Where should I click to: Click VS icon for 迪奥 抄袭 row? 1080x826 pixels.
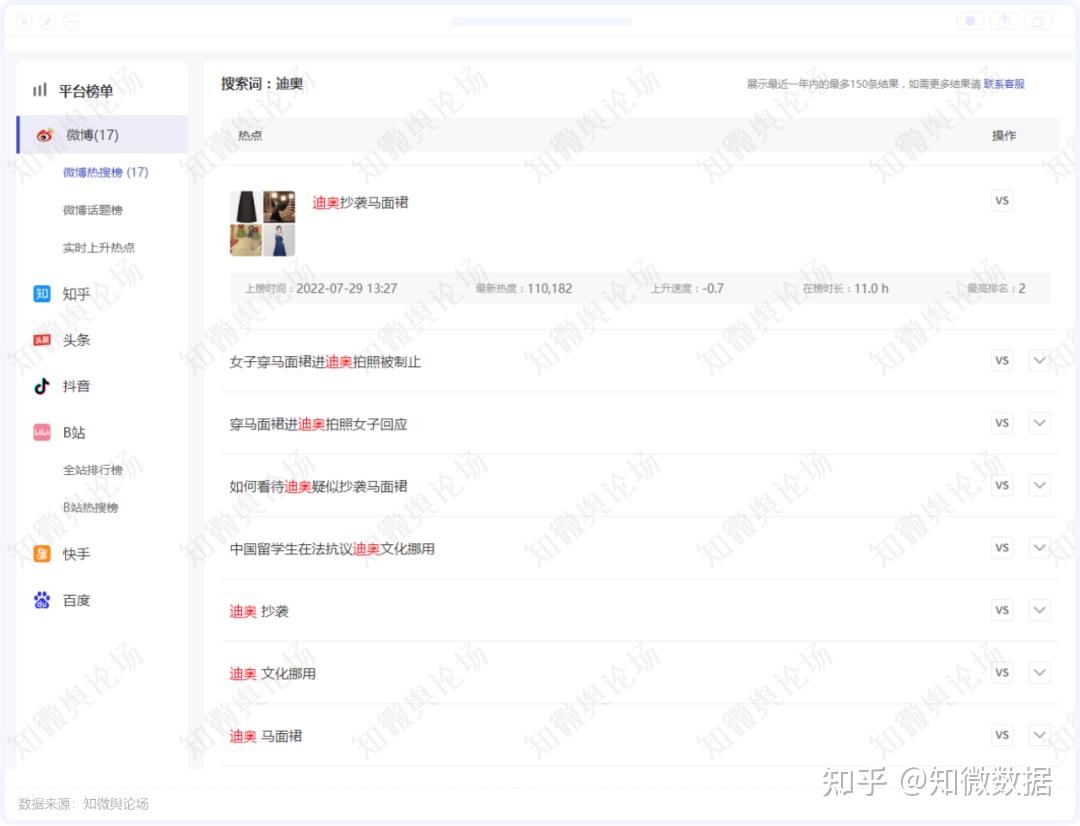point(1002,610)
